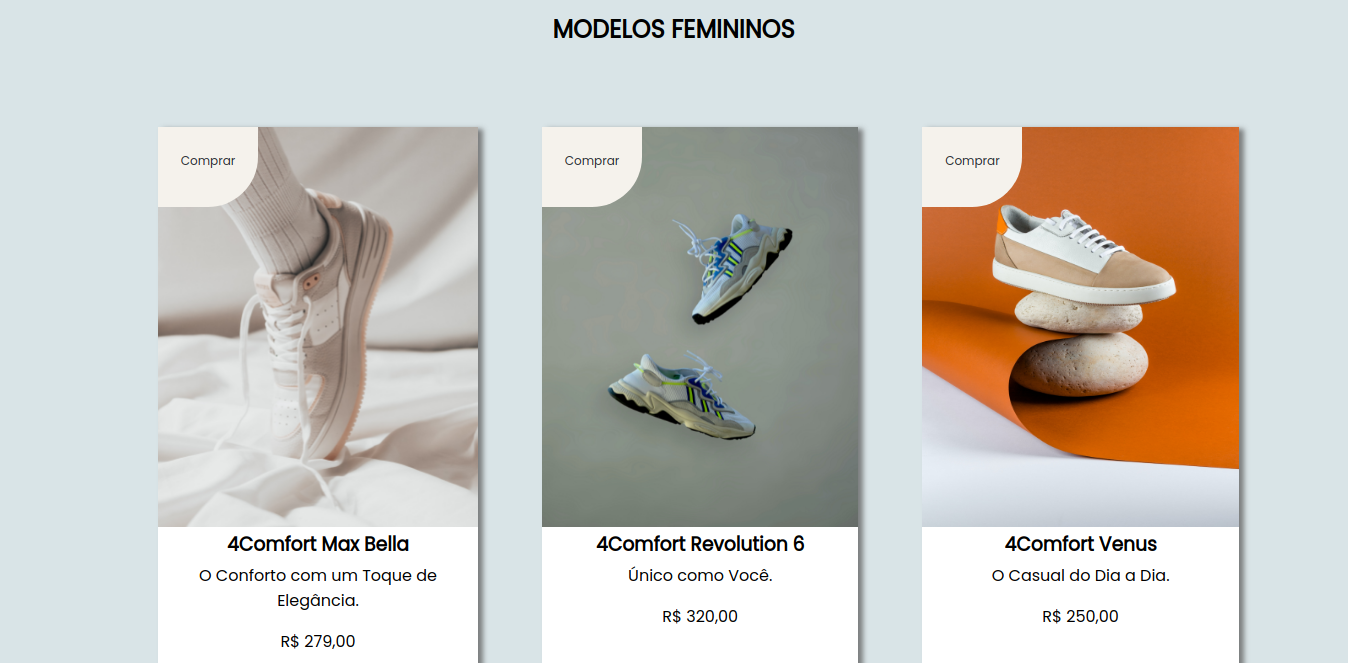The height and width of the screenshot is (663, 1348).
Task: Click Comprar on the Venus card
Action: click(972, 161)
